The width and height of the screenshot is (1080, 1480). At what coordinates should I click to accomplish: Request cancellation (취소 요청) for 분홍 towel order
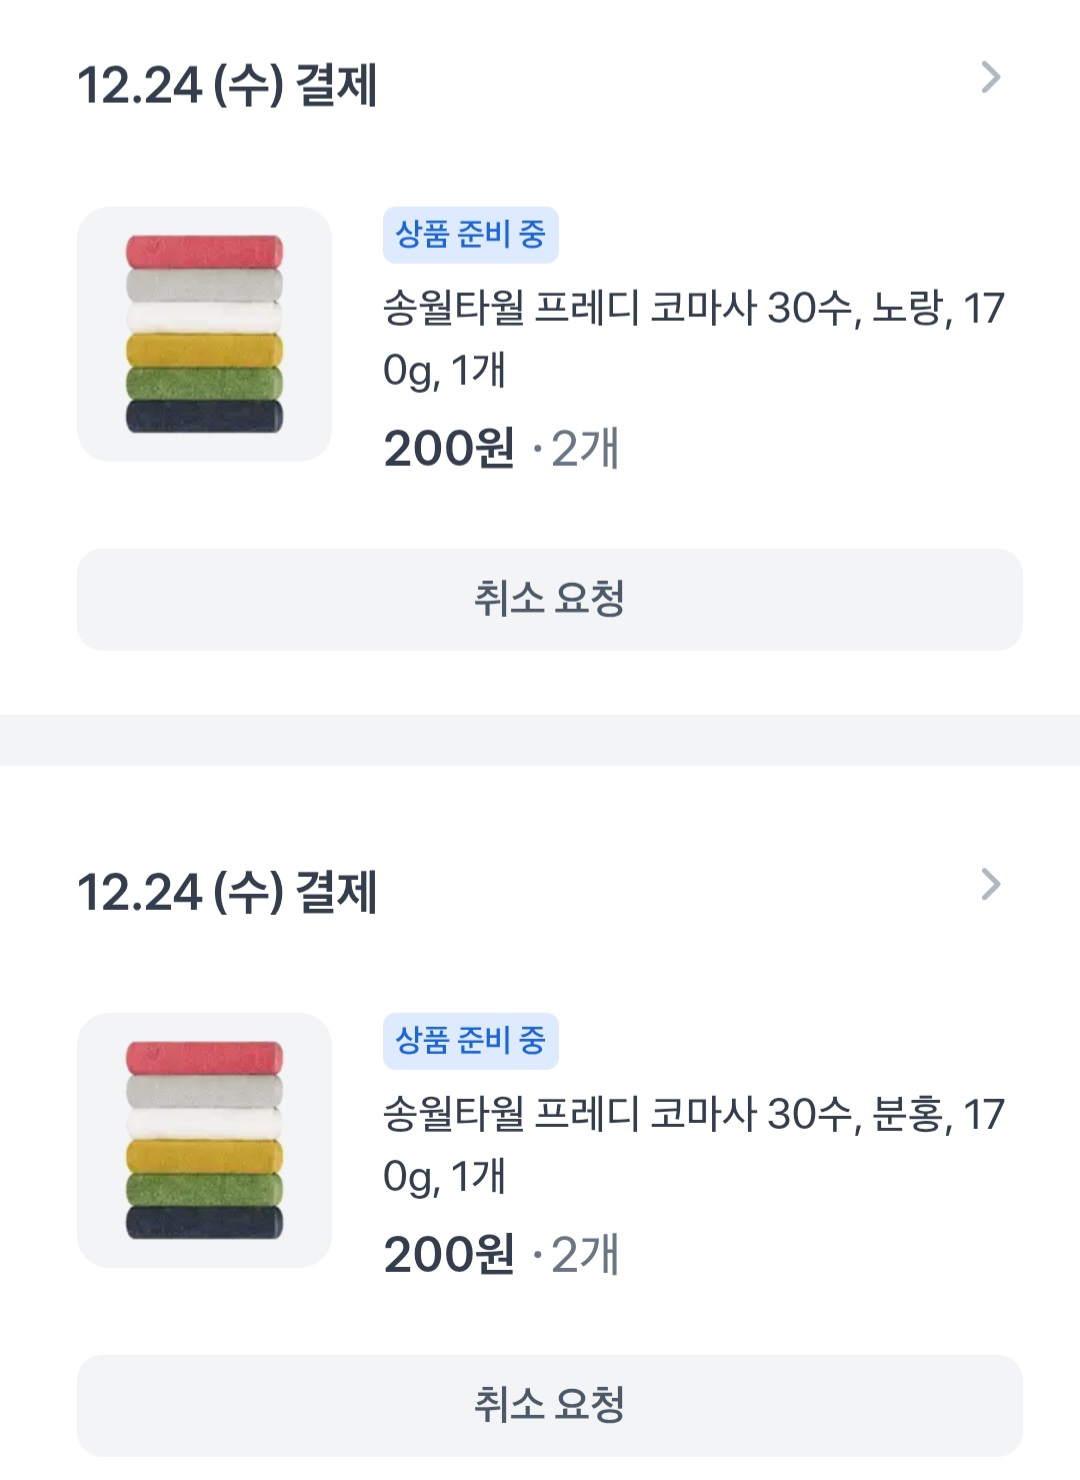(x=549, y=1405)
